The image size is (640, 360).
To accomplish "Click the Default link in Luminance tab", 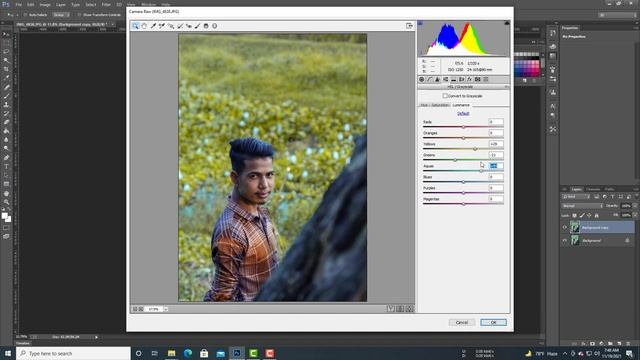I will [463, 113].
